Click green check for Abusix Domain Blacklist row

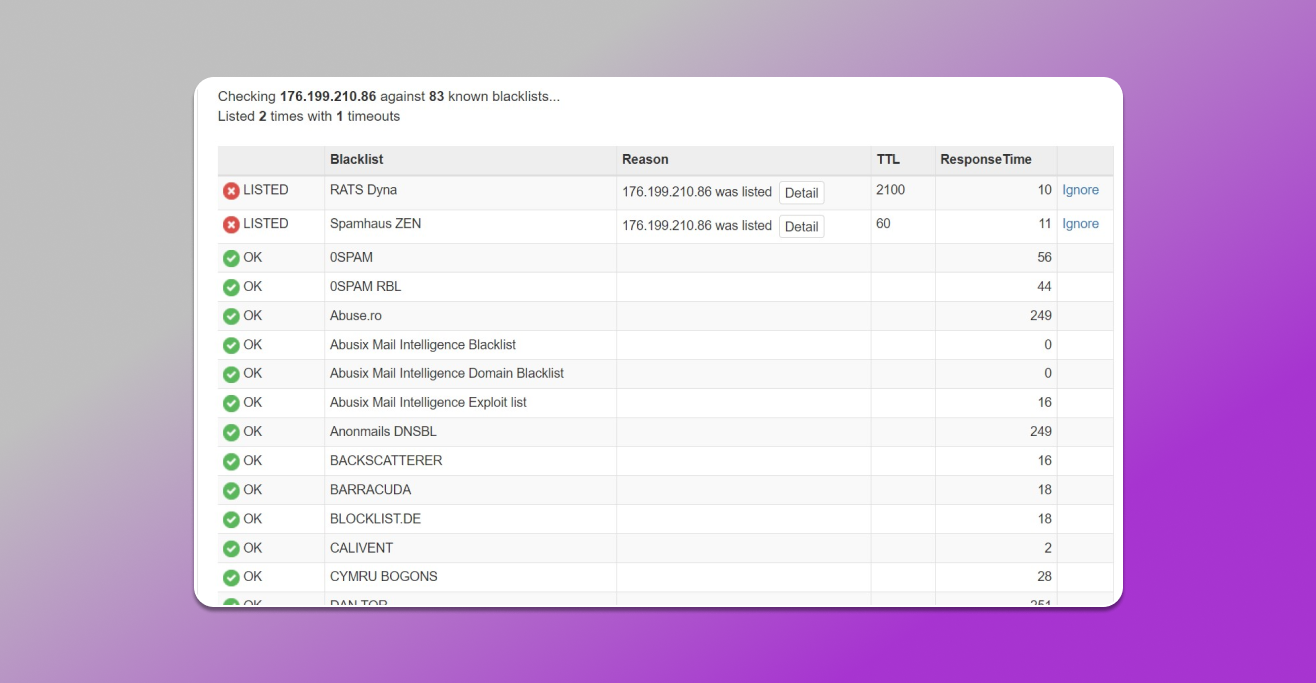231,374
